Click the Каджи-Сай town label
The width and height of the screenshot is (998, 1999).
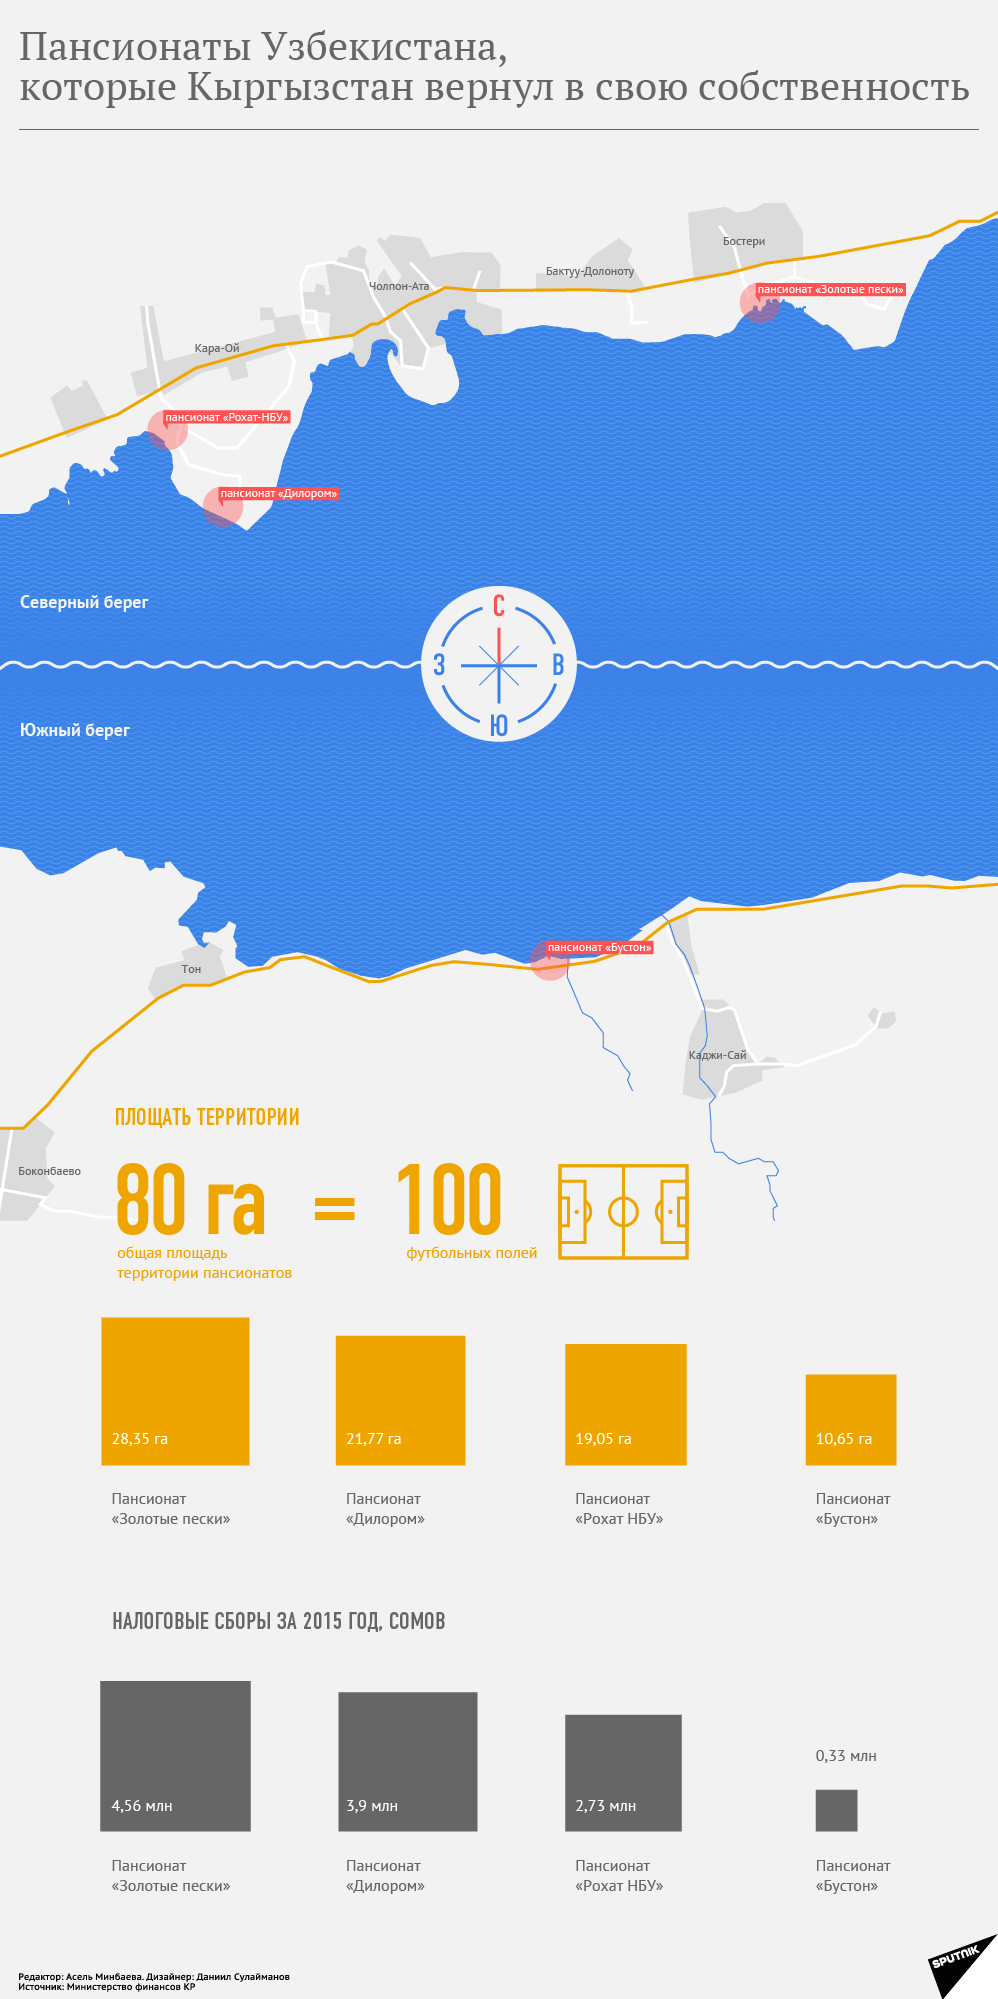[x=717, y=1055]
